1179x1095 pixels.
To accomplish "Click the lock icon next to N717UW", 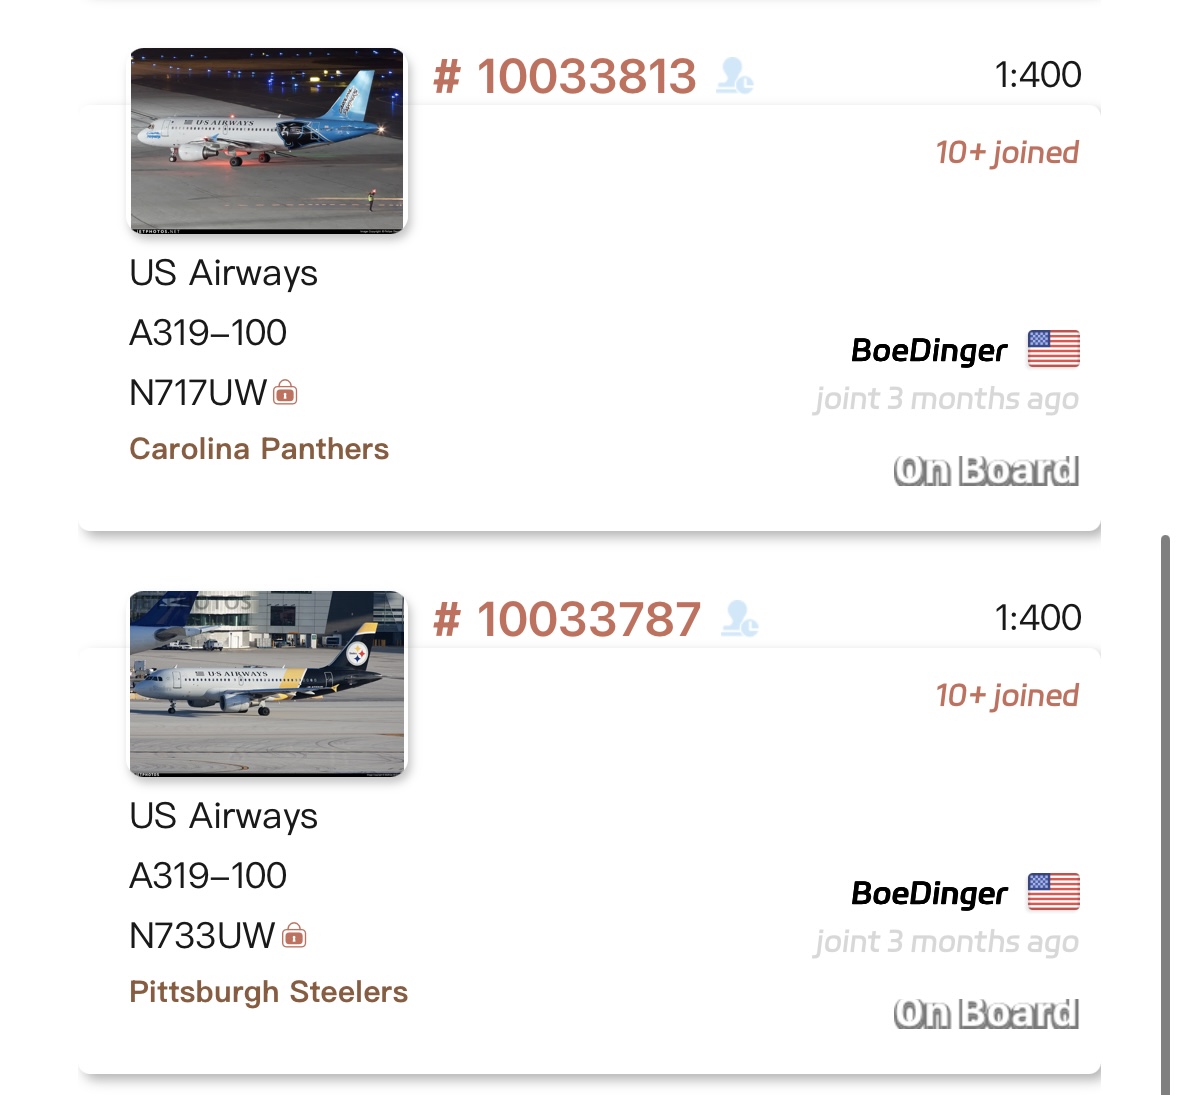I will [286, 393].
